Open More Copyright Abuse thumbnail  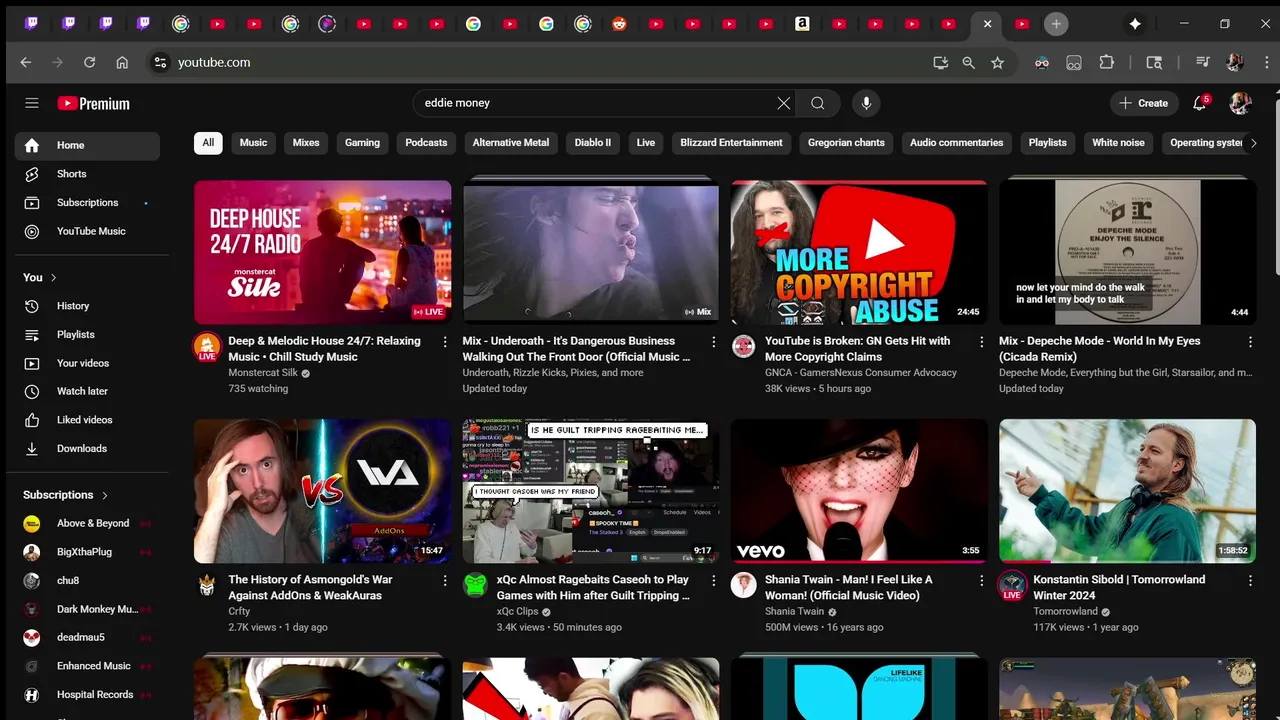tap(859, 252)
